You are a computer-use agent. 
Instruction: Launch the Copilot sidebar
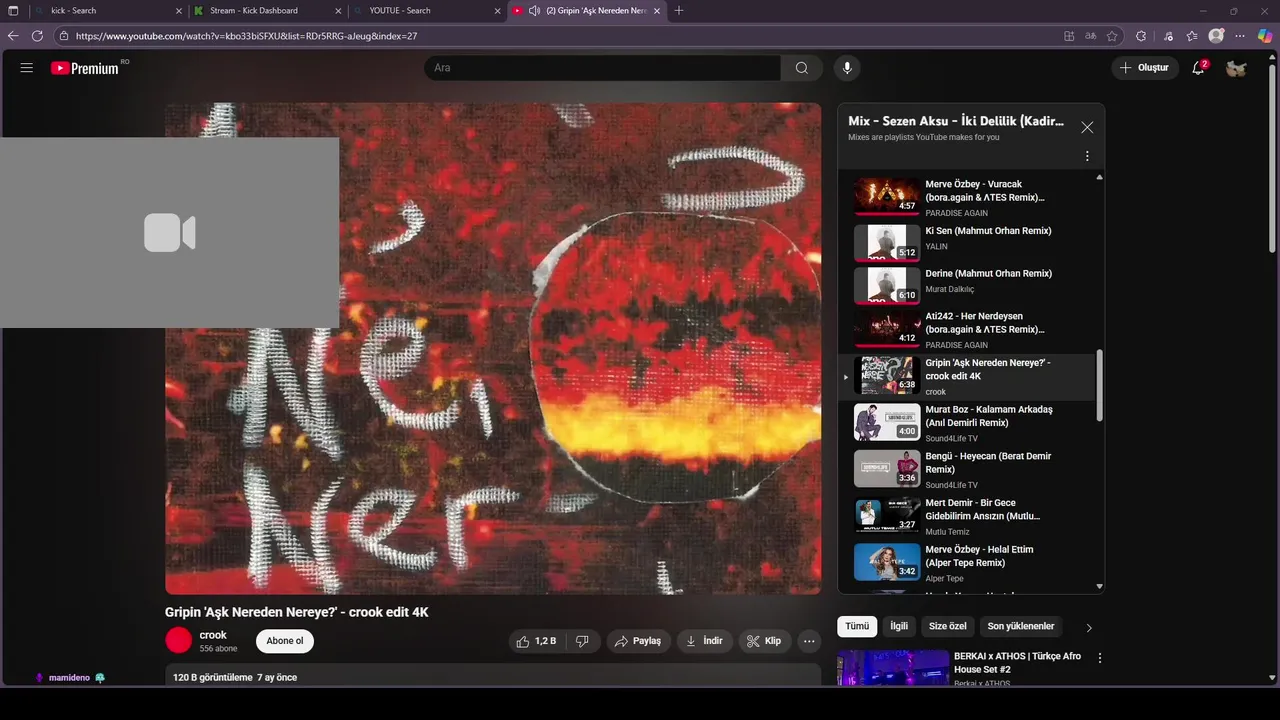(1265, 36)
